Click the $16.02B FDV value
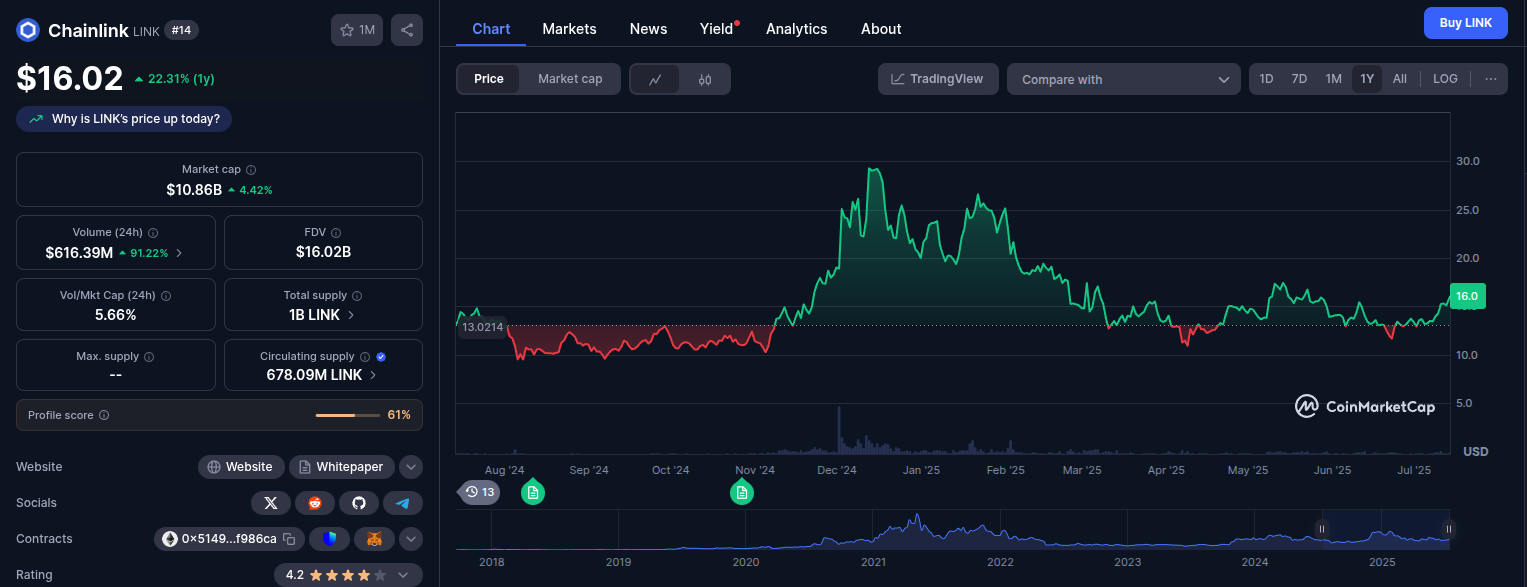This screenshot has width=1527, height=587. click(x=323, y=252)
